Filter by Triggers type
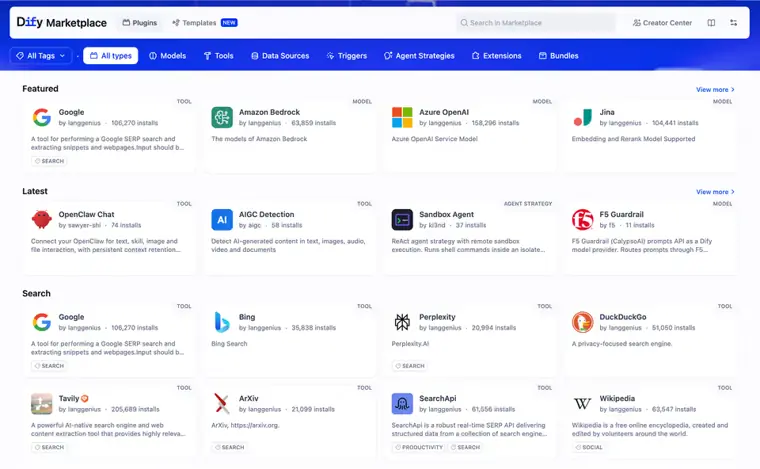This screenshot has width=760, height=469. pyautogui.click(x=347, y=56)
